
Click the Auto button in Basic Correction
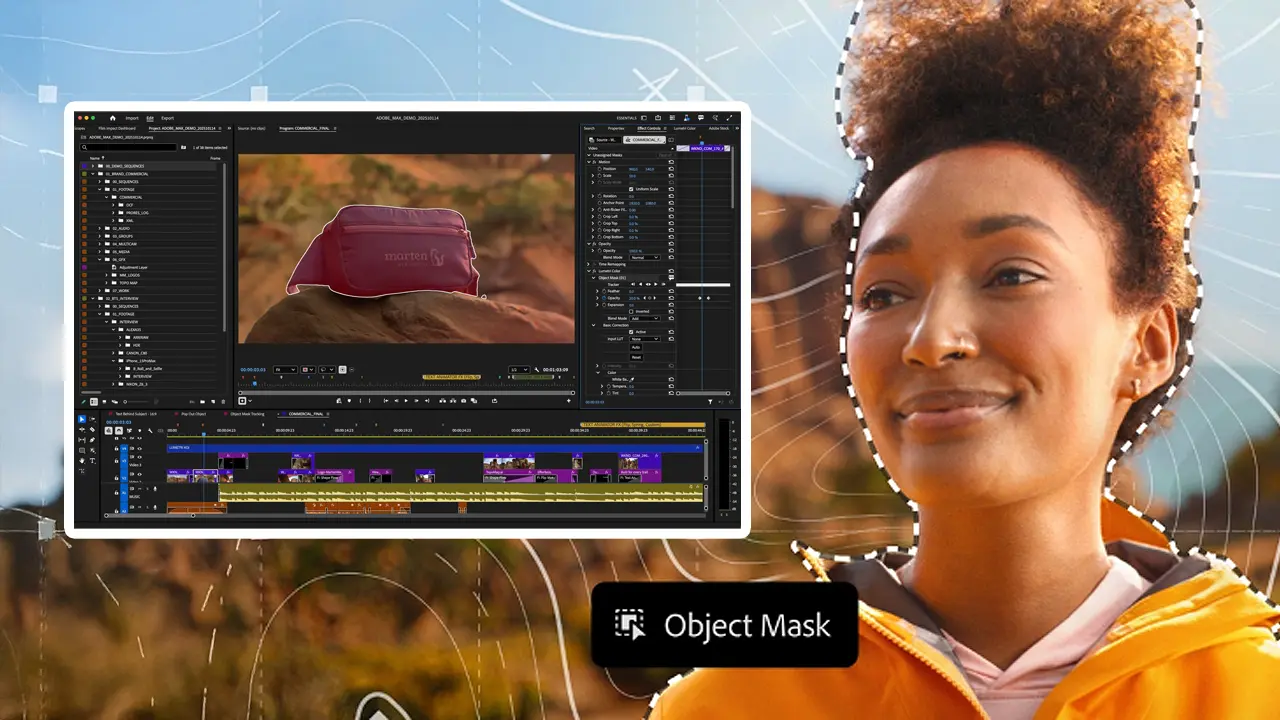(636, 347)
